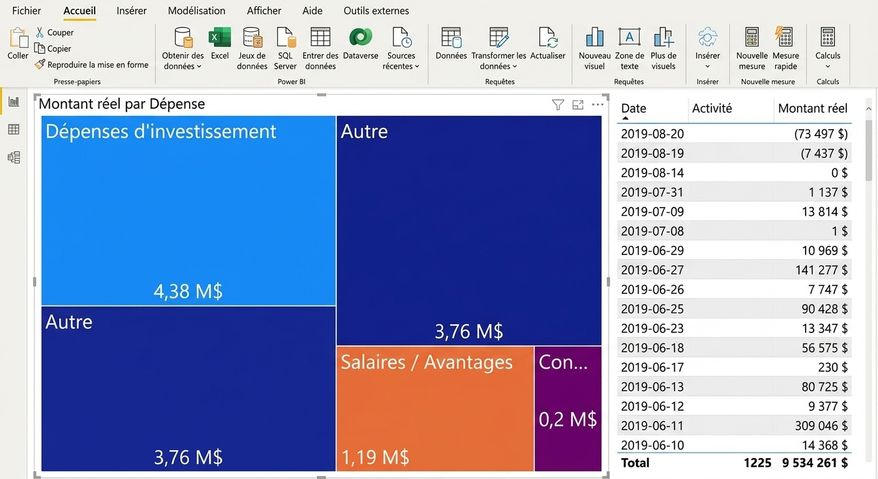
Task: Click the 0,2 M$ value label
Action: click(568, 419)
